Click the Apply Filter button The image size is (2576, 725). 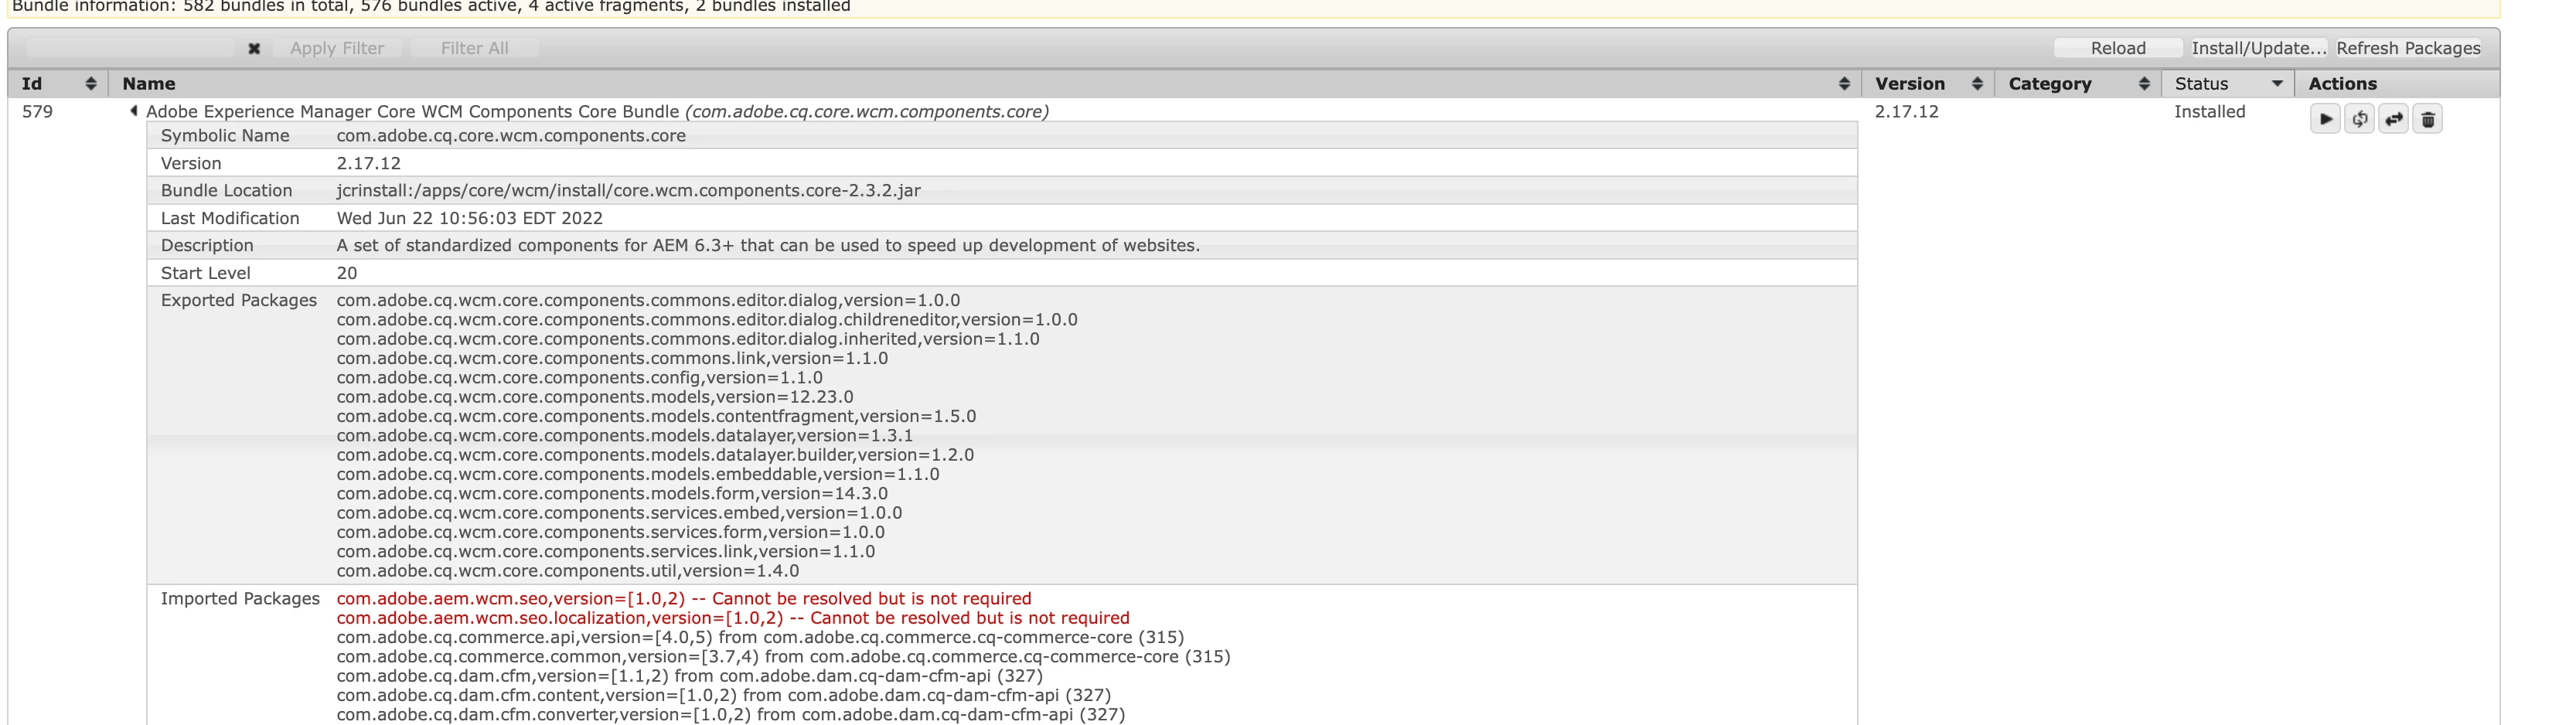click(x=337, y=48)
